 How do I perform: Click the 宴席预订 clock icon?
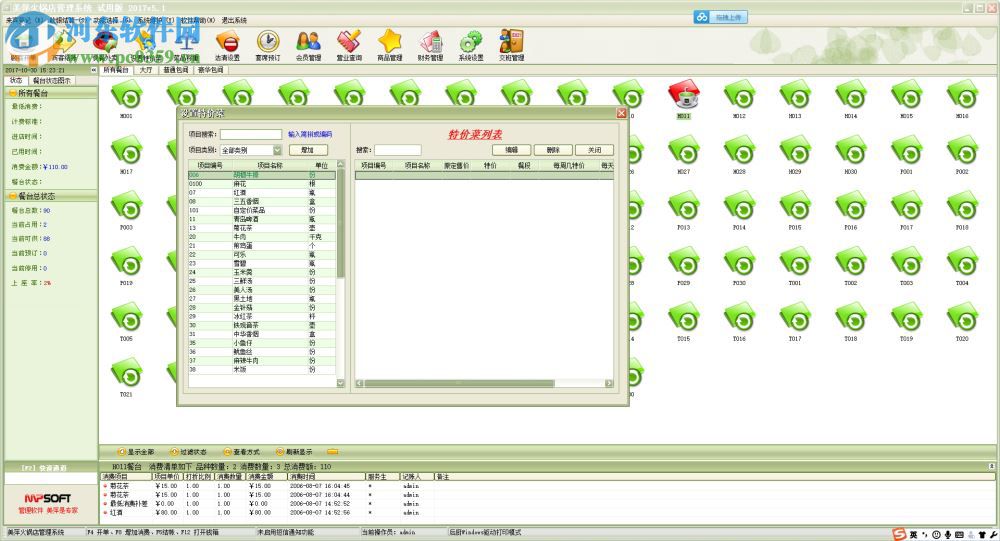(268, 44)
